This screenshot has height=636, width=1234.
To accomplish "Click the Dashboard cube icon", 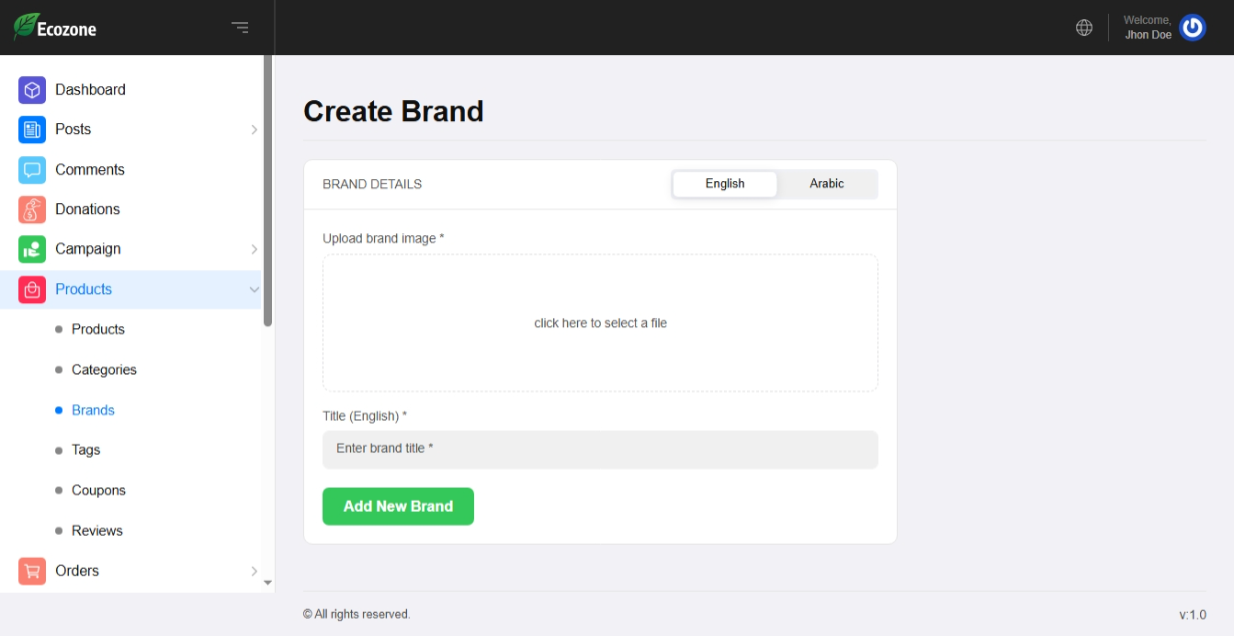I will [32, 90].
